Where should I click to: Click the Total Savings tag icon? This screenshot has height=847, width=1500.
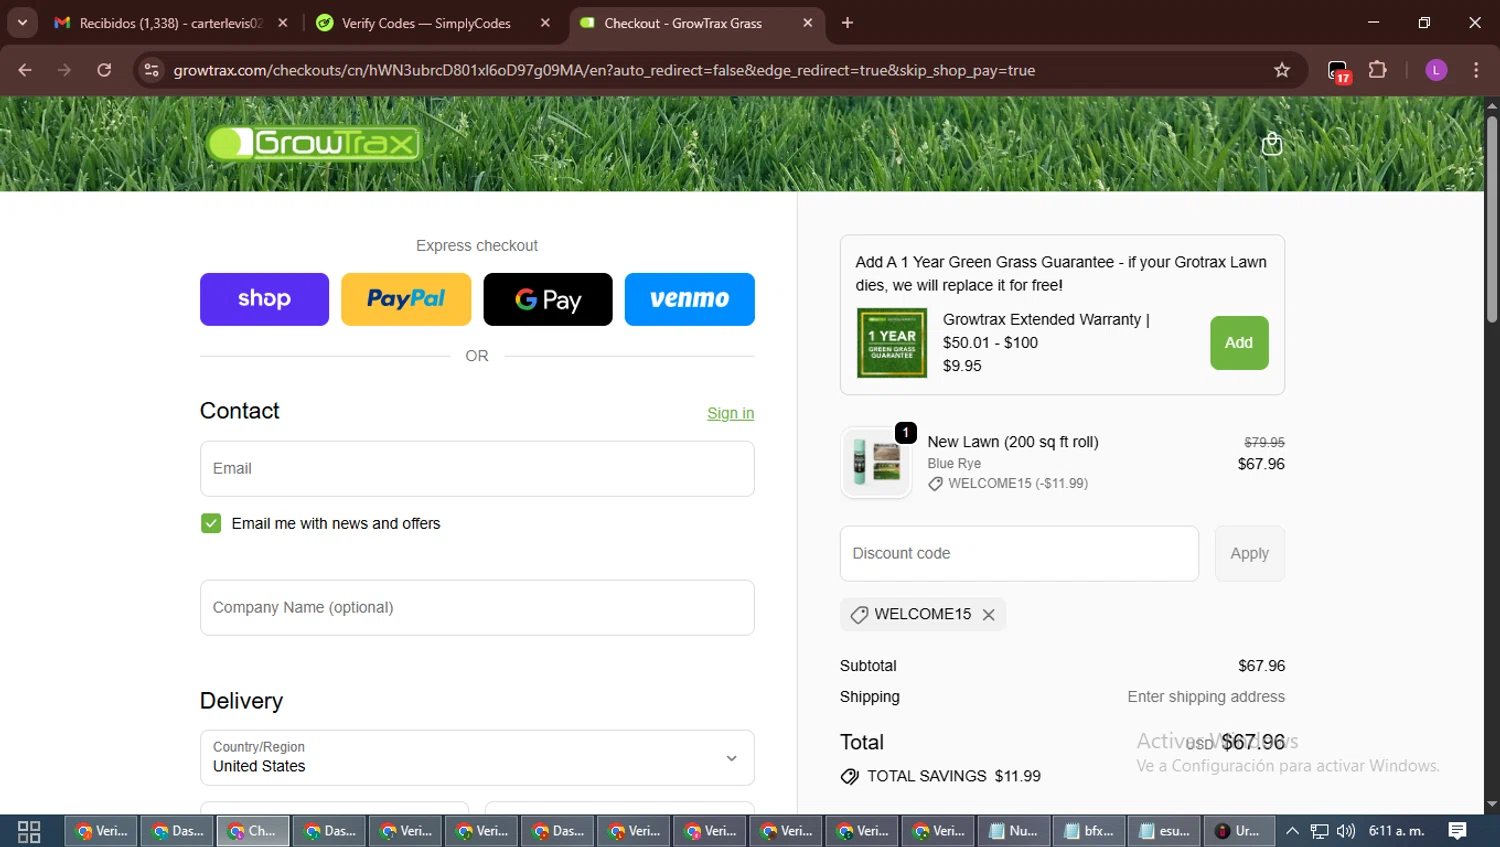(850, 777)
